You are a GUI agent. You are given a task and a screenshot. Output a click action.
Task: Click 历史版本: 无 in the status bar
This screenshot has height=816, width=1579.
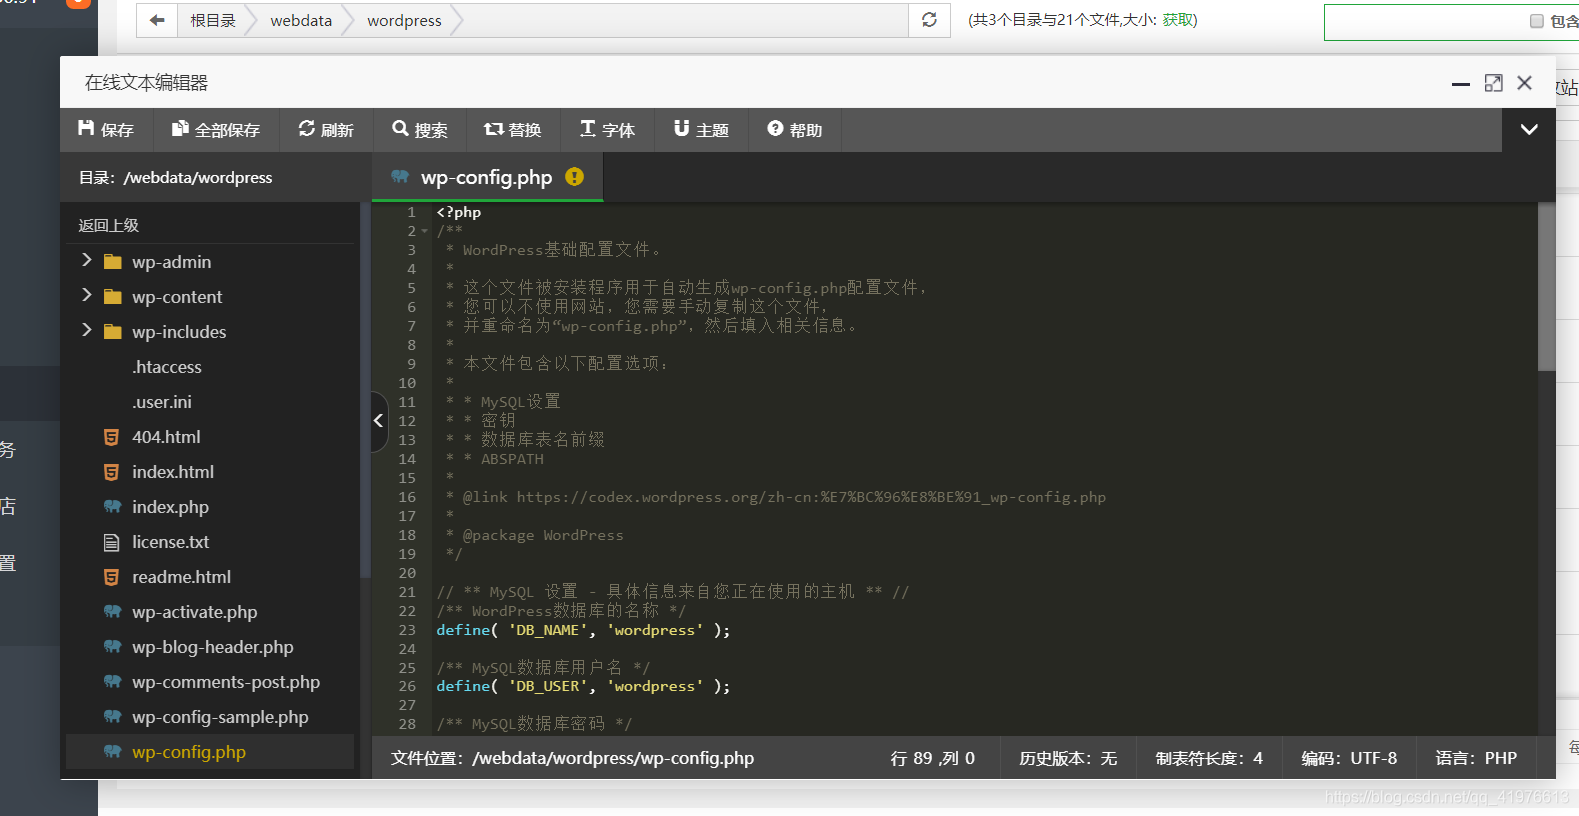point(1068,758)
